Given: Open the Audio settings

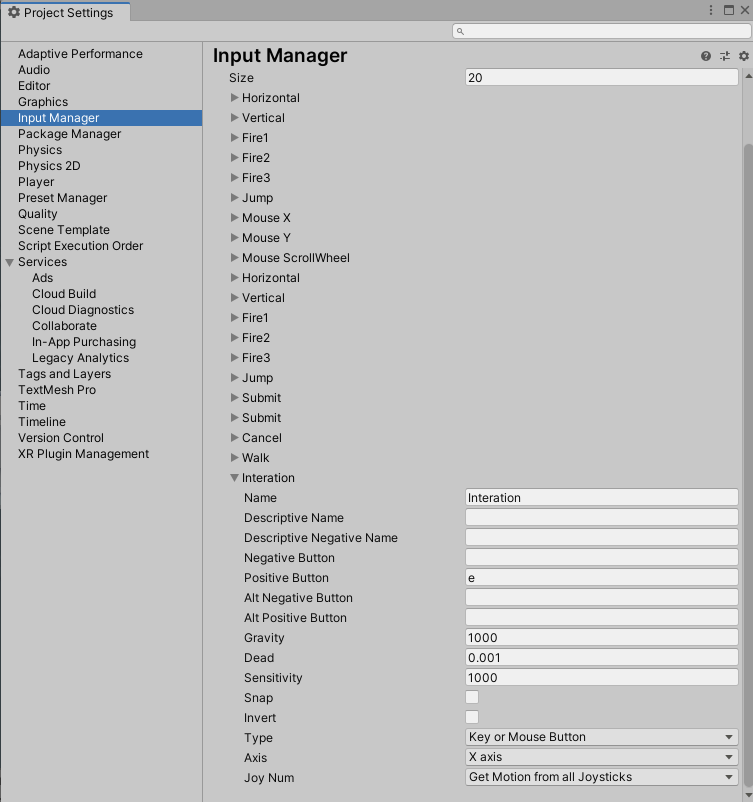Looking at the screenshot, I should (34, 70).
